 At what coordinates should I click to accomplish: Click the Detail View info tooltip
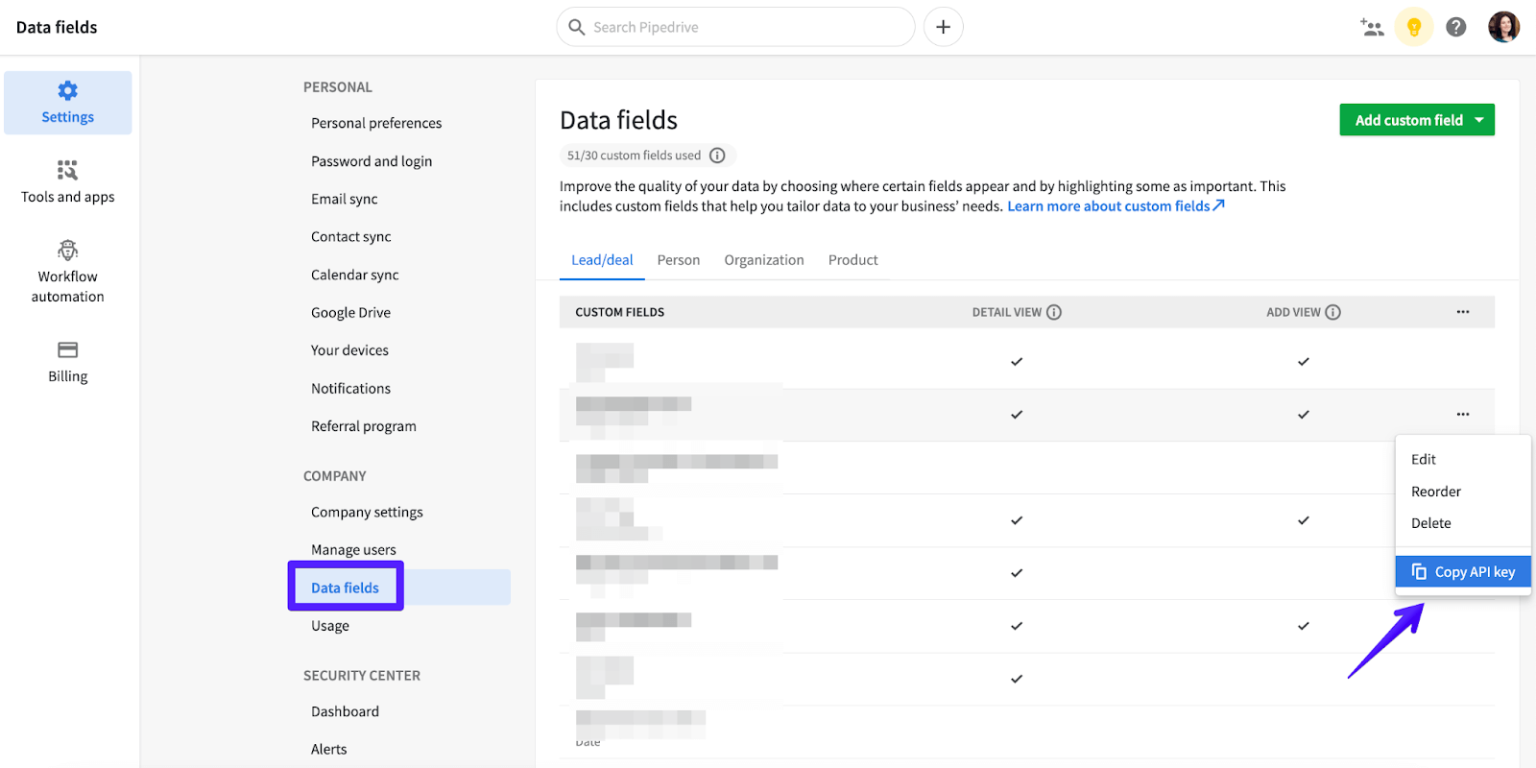1053,311
